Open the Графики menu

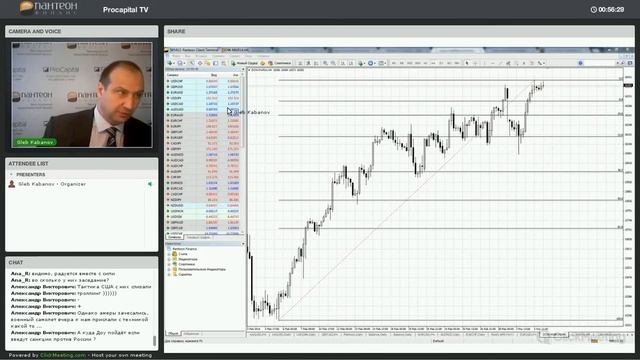[x=218, y=56]
